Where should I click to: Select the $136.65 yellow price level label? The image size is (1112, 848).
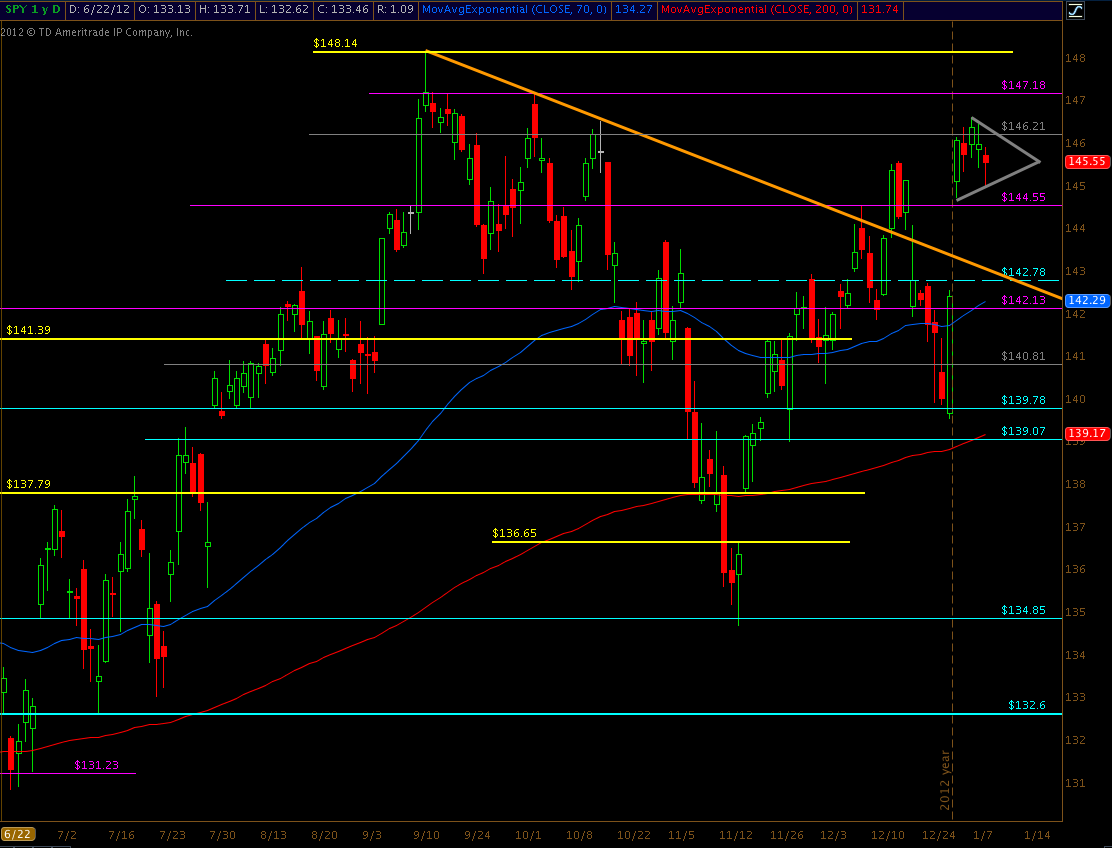[514, 533]
